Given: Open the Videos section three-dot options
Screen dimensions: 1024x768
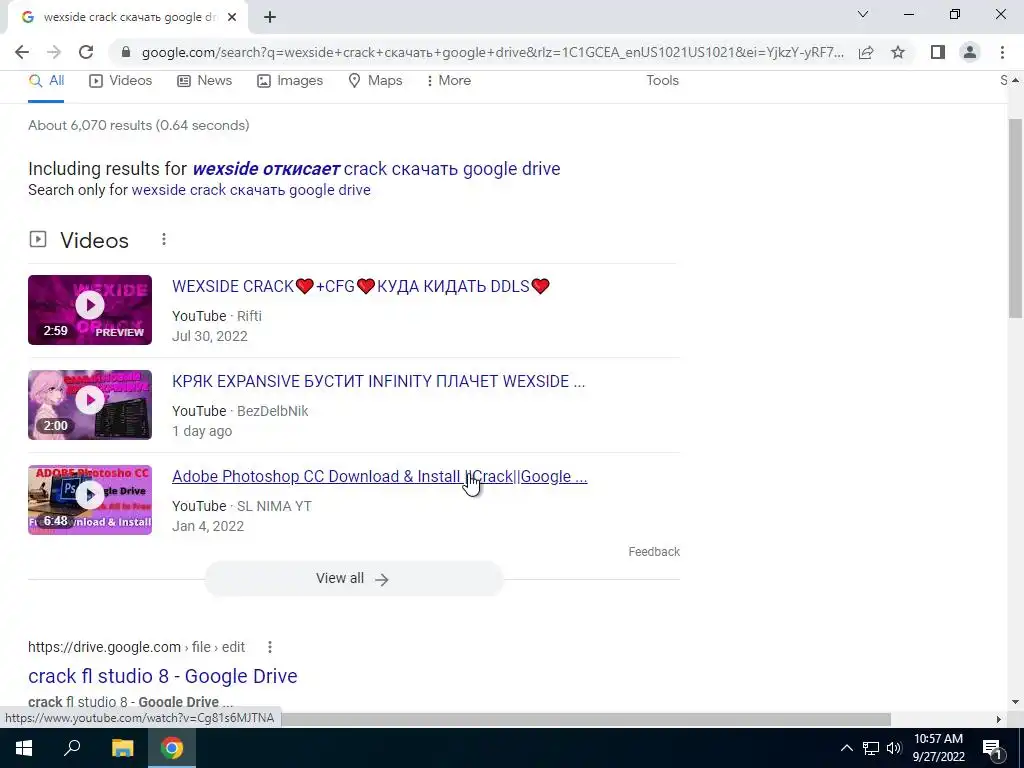Looking at the screenshot, I should tap(164, 240).
